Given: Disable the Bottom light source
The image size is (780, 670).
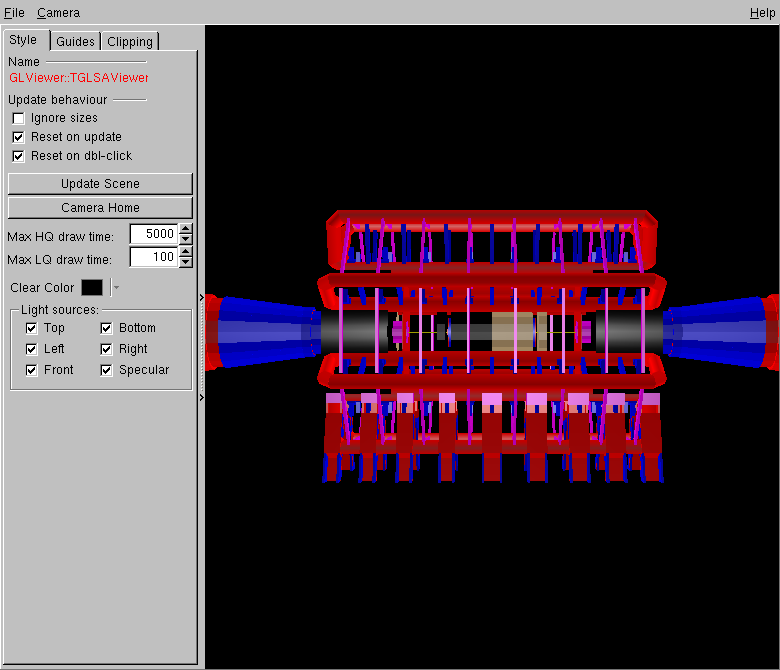Looking at the screenshot, I should (x=107, y=328).
